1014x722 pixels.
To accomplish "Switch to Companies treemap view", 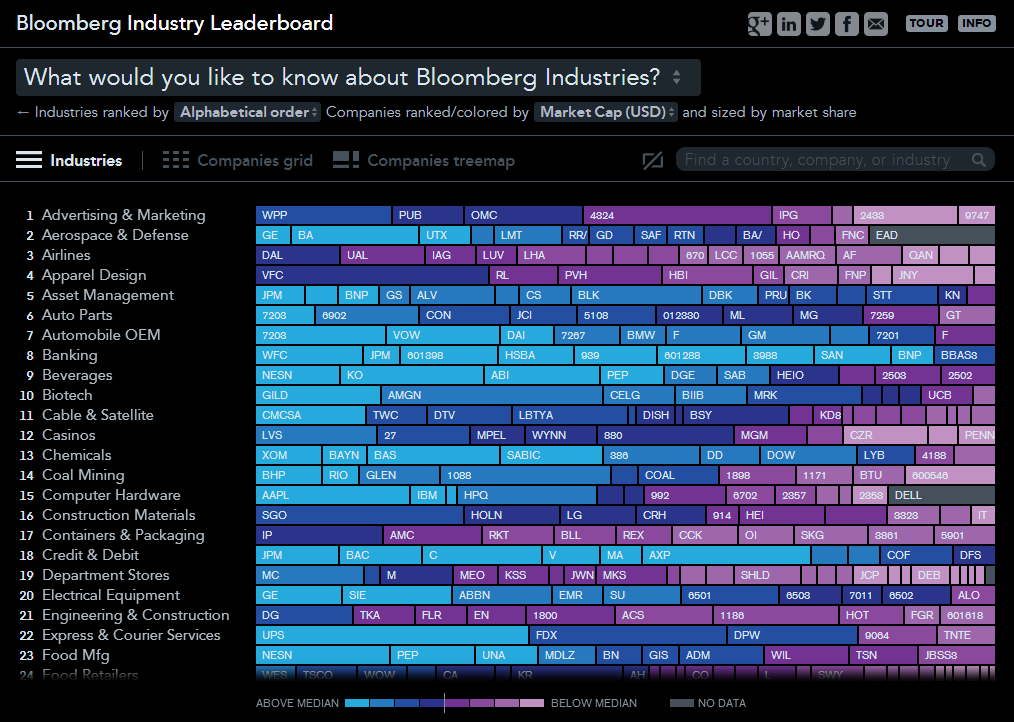I will tap(424, 160).
